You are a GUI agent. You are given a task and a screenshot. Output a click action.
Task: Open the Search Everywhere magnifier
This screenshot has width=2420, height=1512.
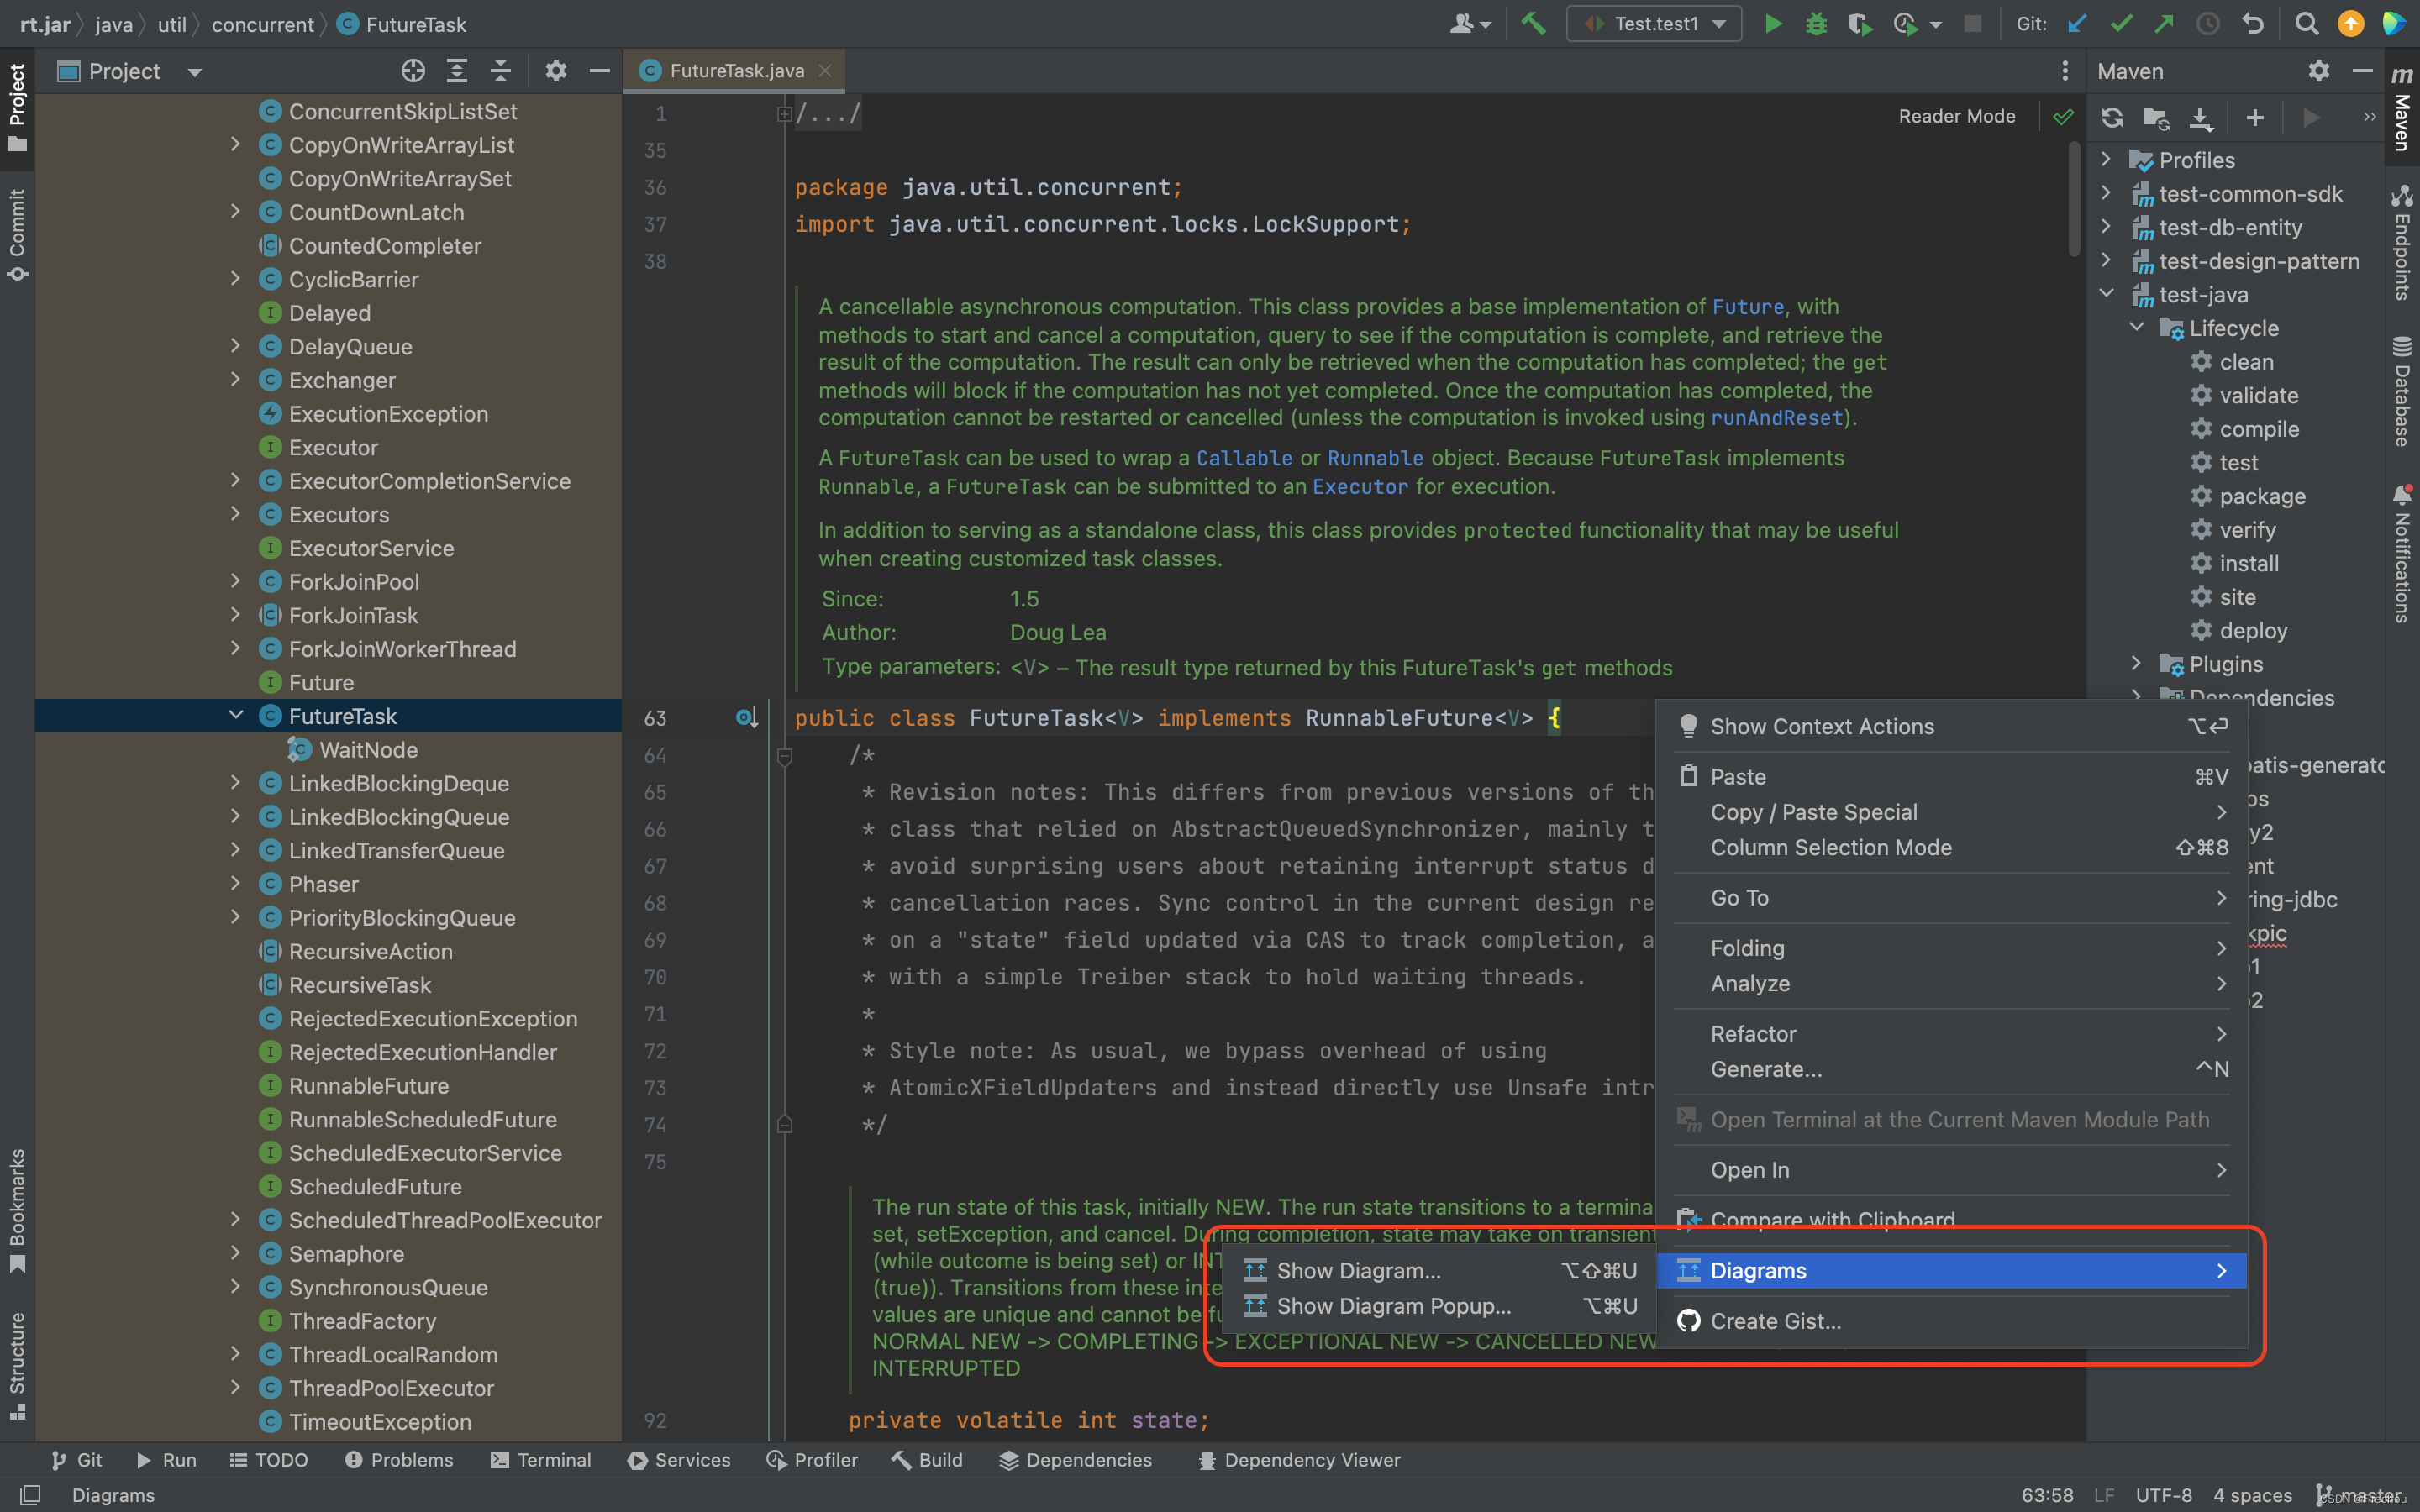pyautogui.click(x=2306, y=24)
